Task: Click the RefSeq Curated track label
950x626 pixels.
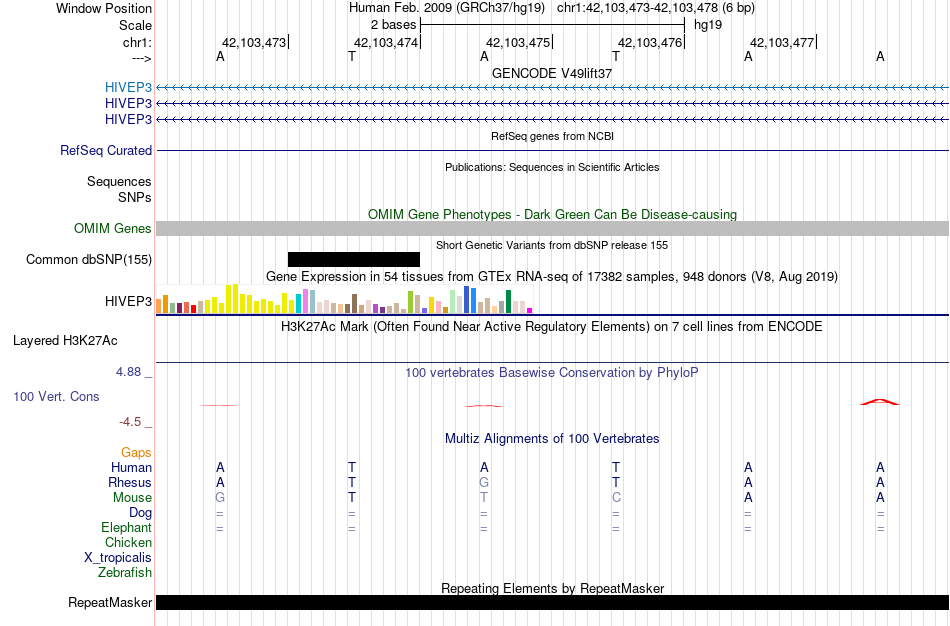Action: click(105, 150)
